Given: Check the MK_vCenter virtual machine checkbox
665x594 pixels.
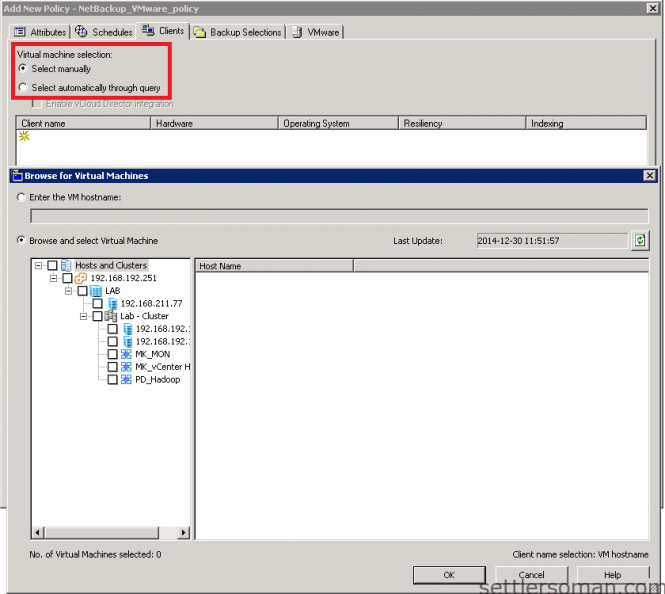Looking at the screenshot, I should coord(112,367).
